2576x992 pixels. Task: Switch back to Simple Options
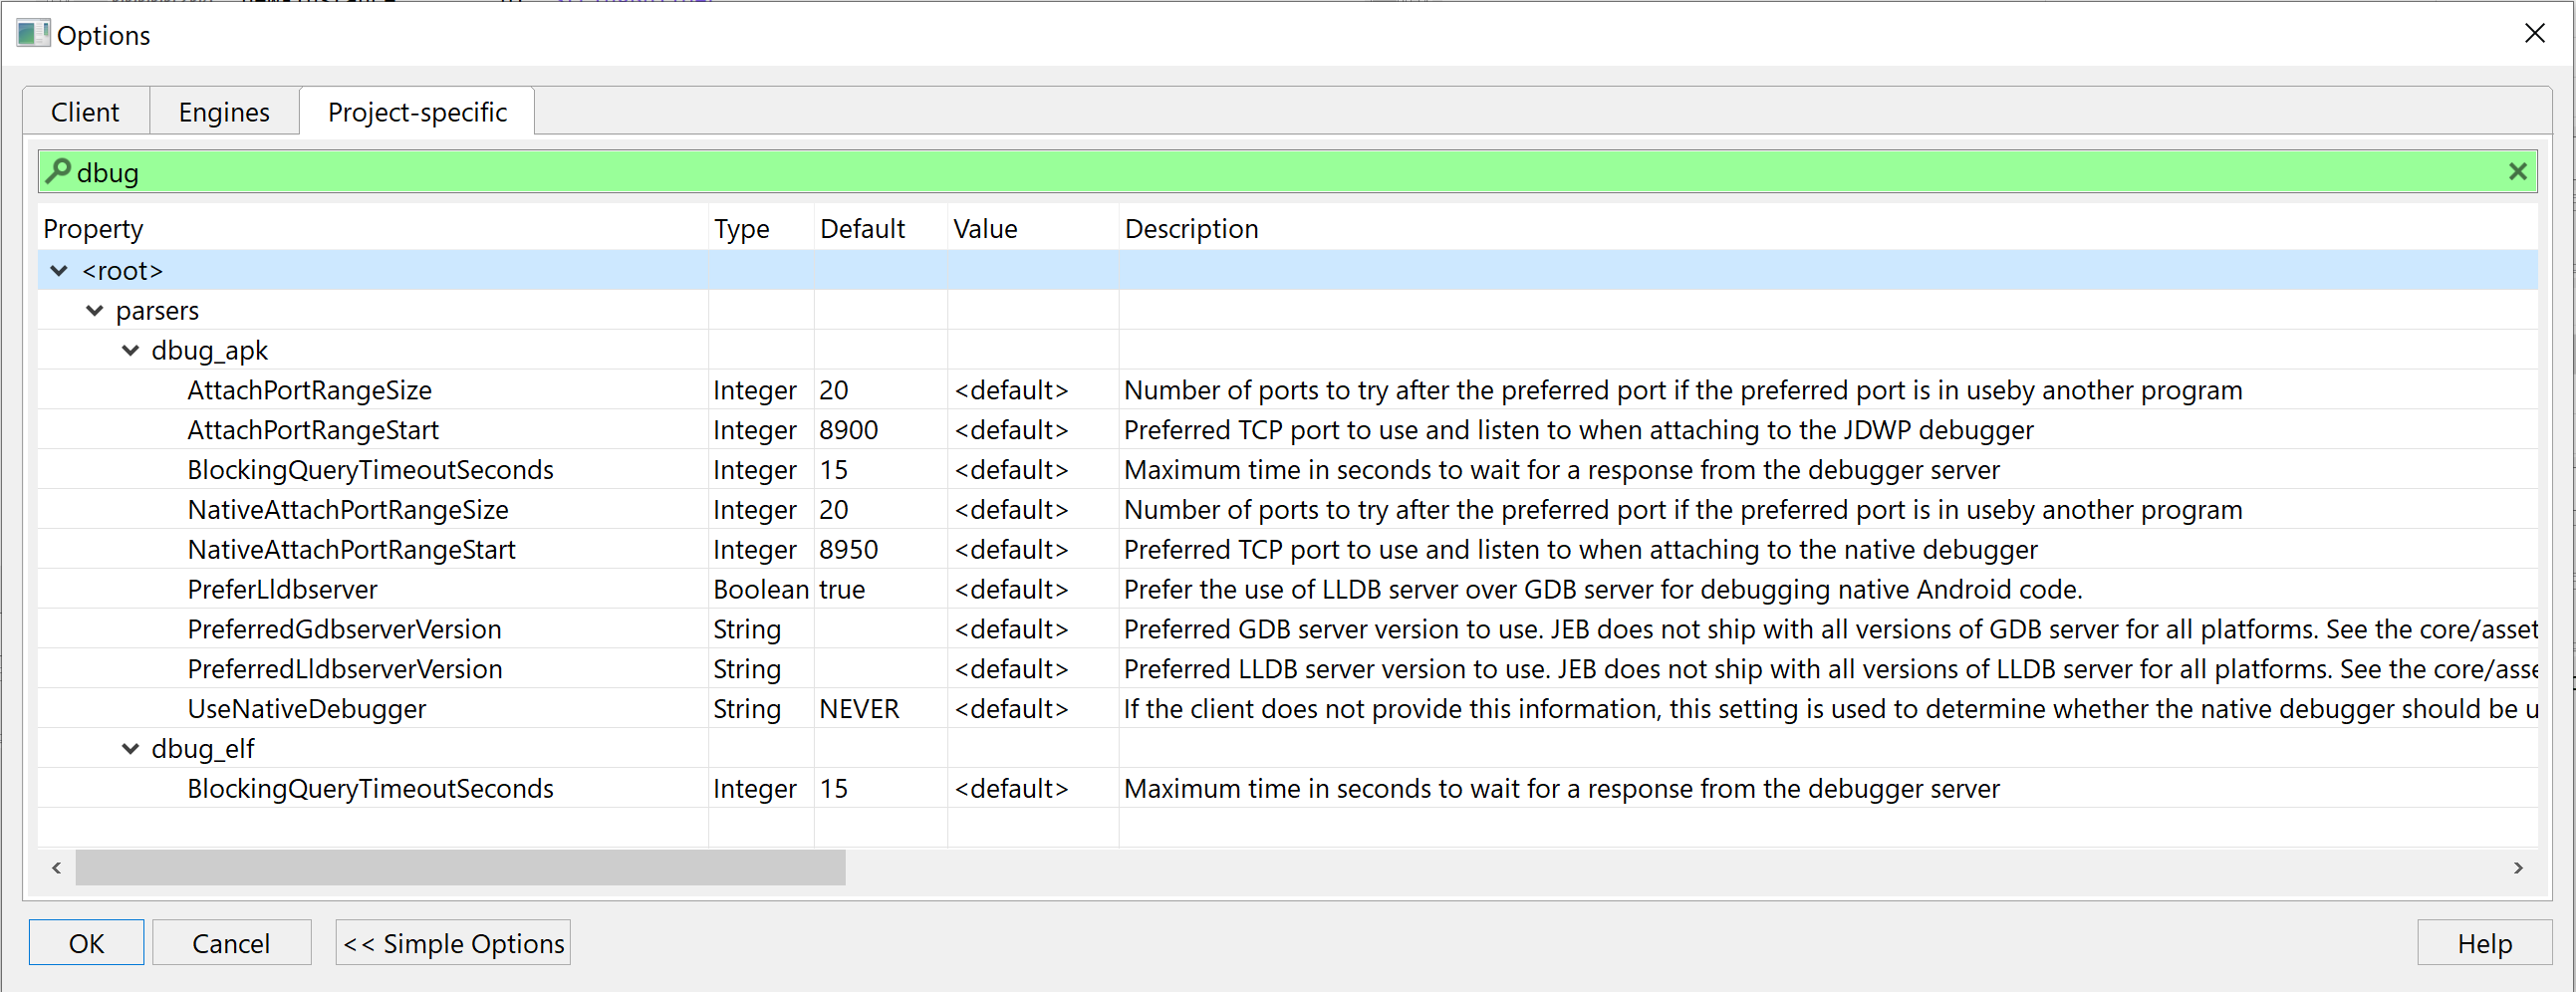click(453, 943)
